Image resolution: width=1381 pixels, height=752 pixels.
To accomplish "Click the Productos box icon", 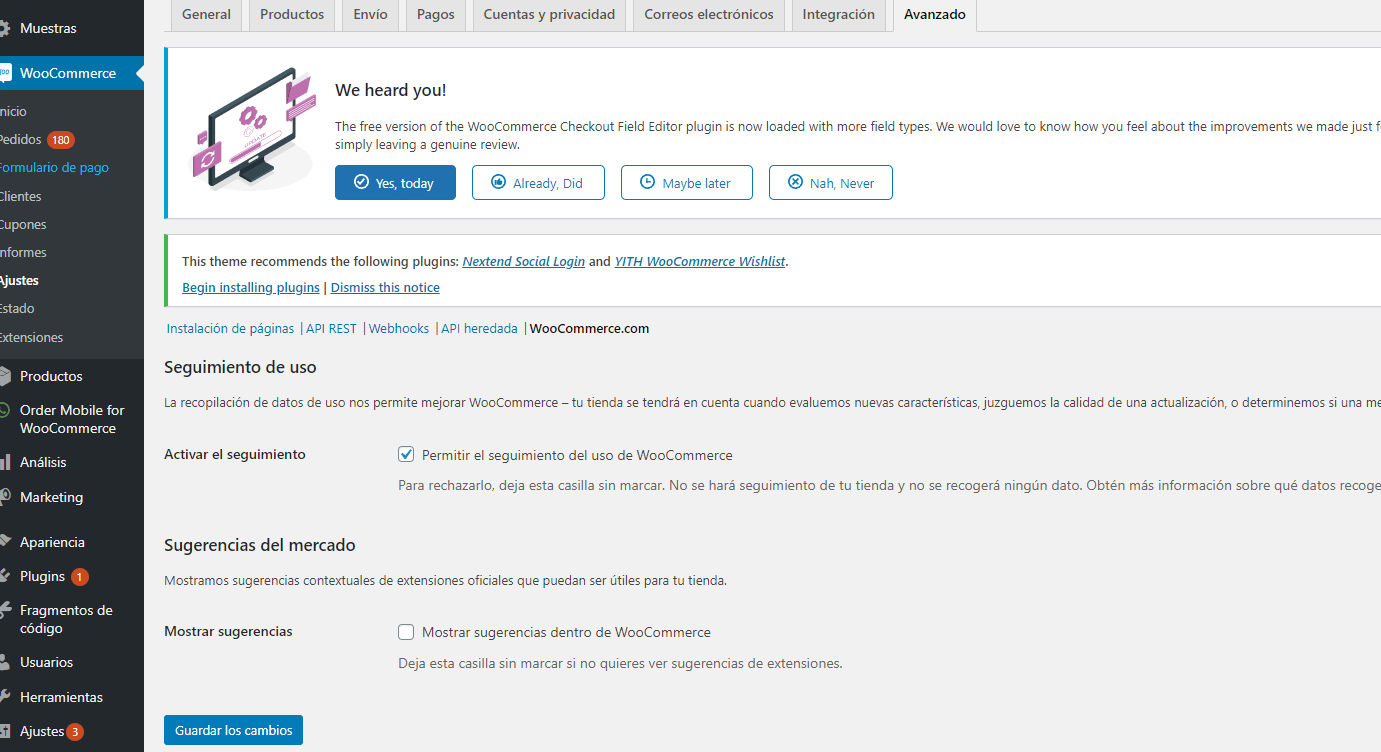I will [4, 376].
